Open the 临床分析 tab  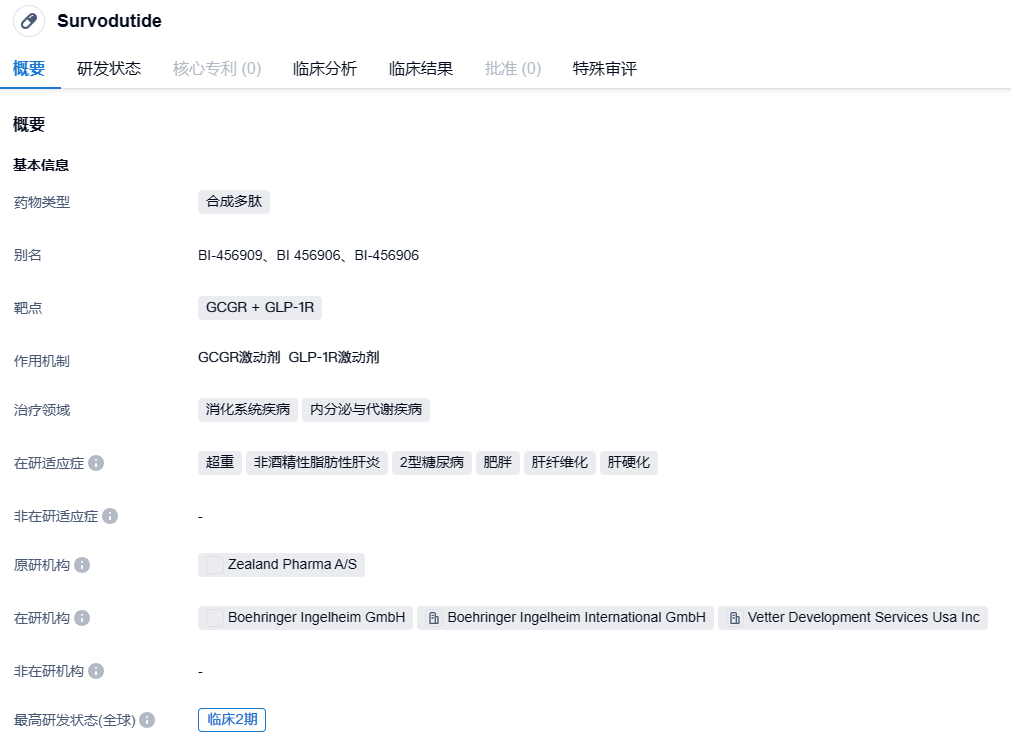tap(325, 69)
